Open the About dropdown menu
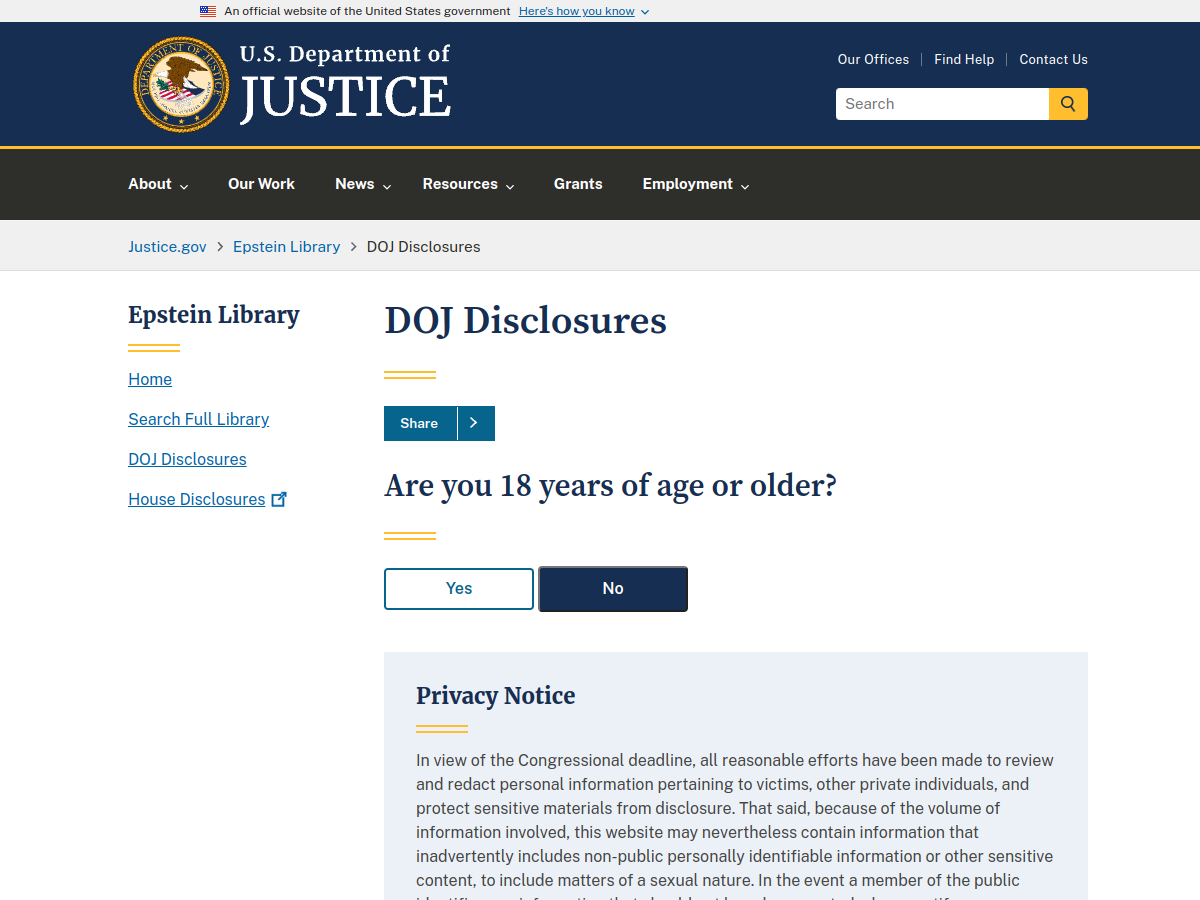The height and width of the screenshot is (900, 1200). tap(158, 184)
